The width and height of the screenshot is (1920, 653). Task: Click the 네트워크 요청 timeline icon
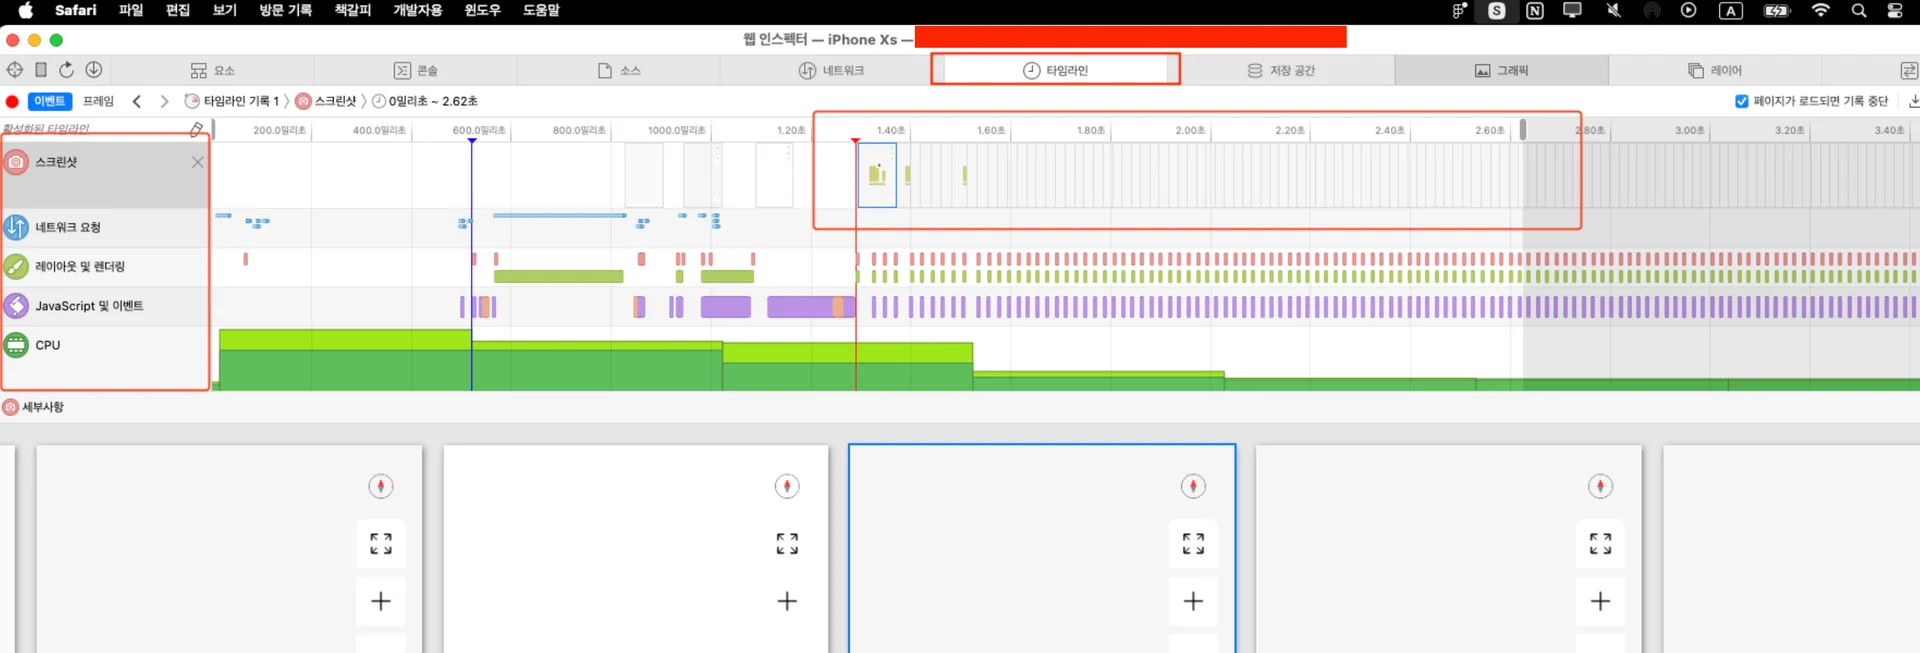(x=17, y=227)
